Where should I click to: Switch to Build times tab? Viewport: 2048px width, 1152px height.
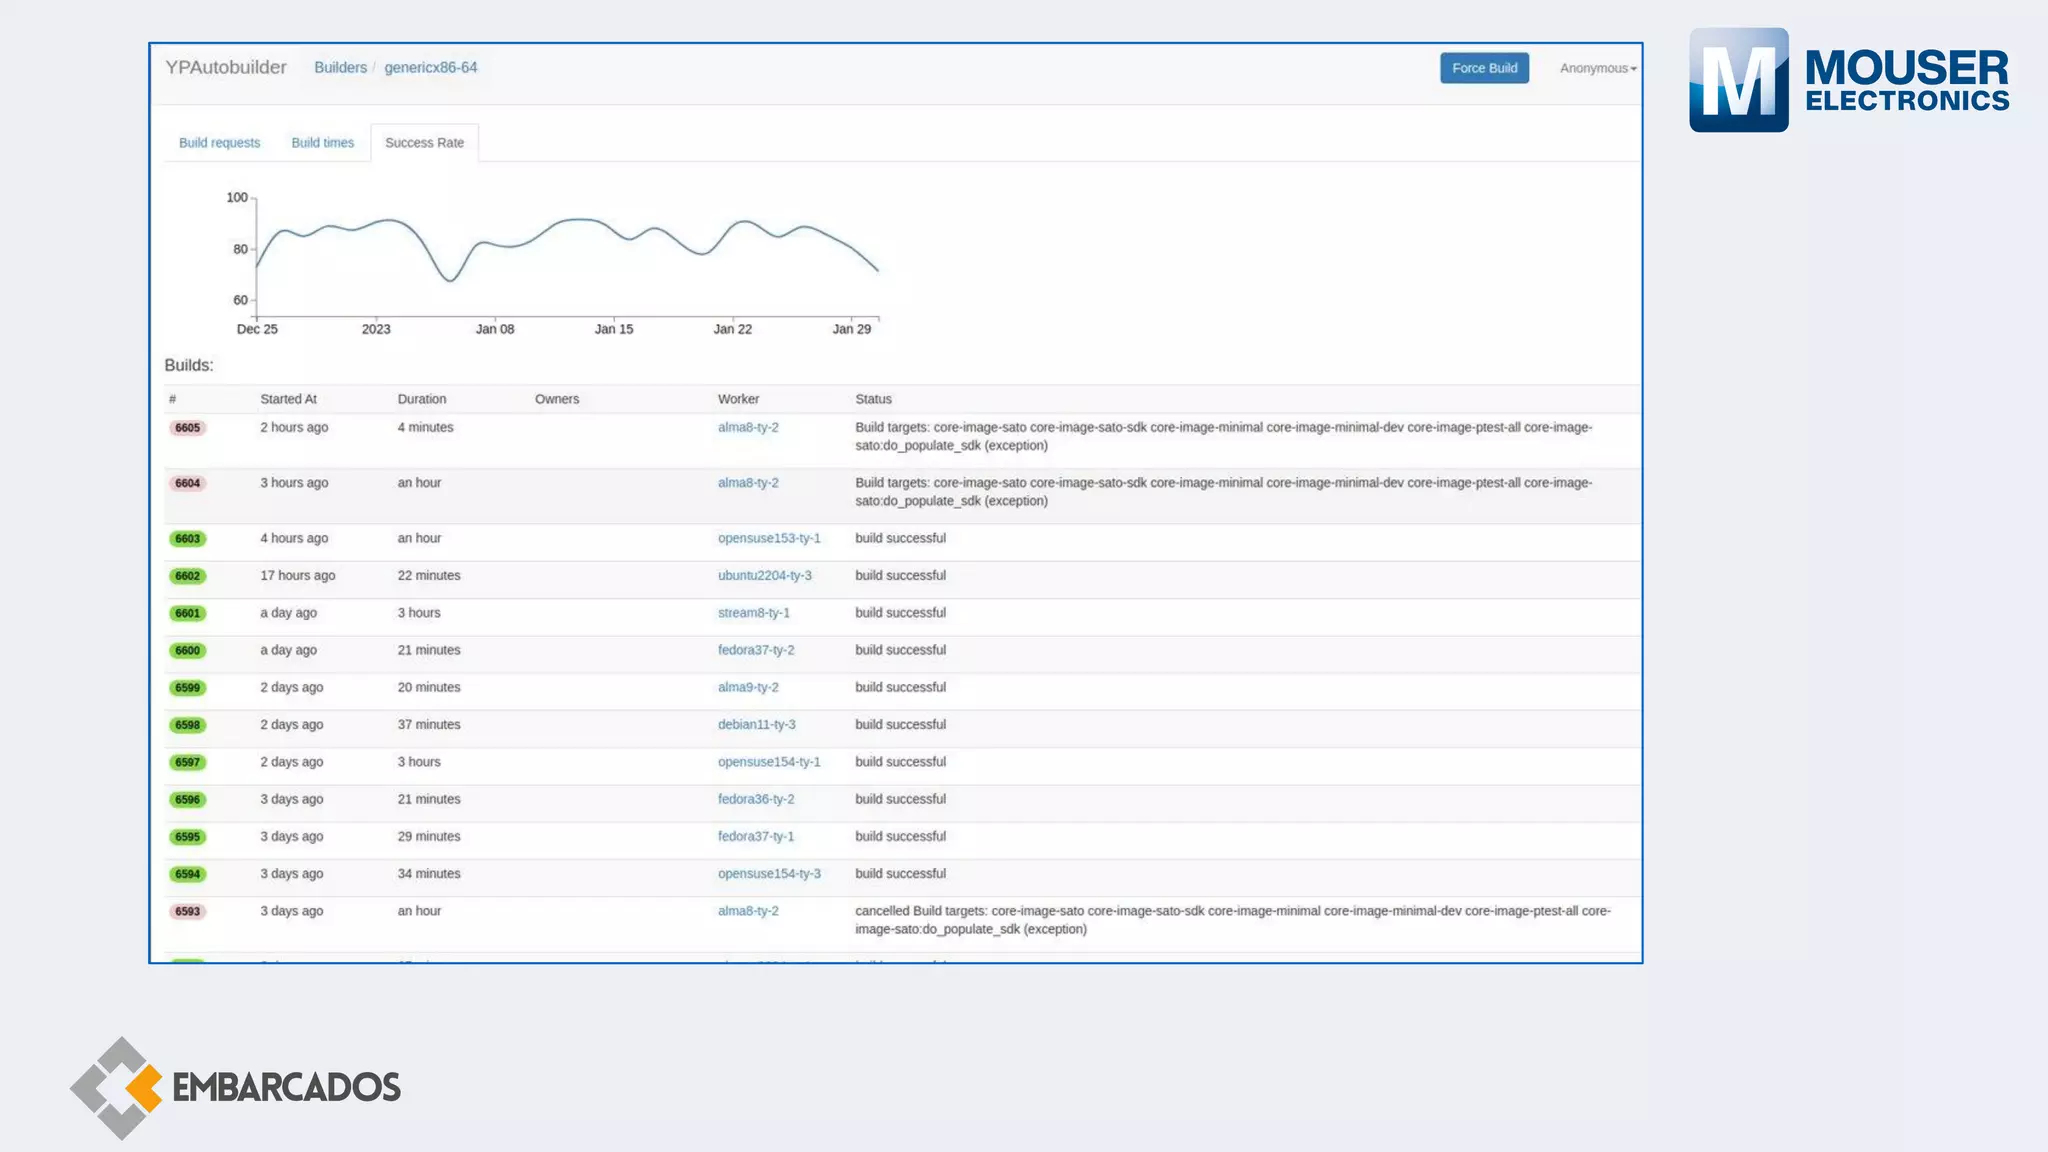(x=322, y=143)
